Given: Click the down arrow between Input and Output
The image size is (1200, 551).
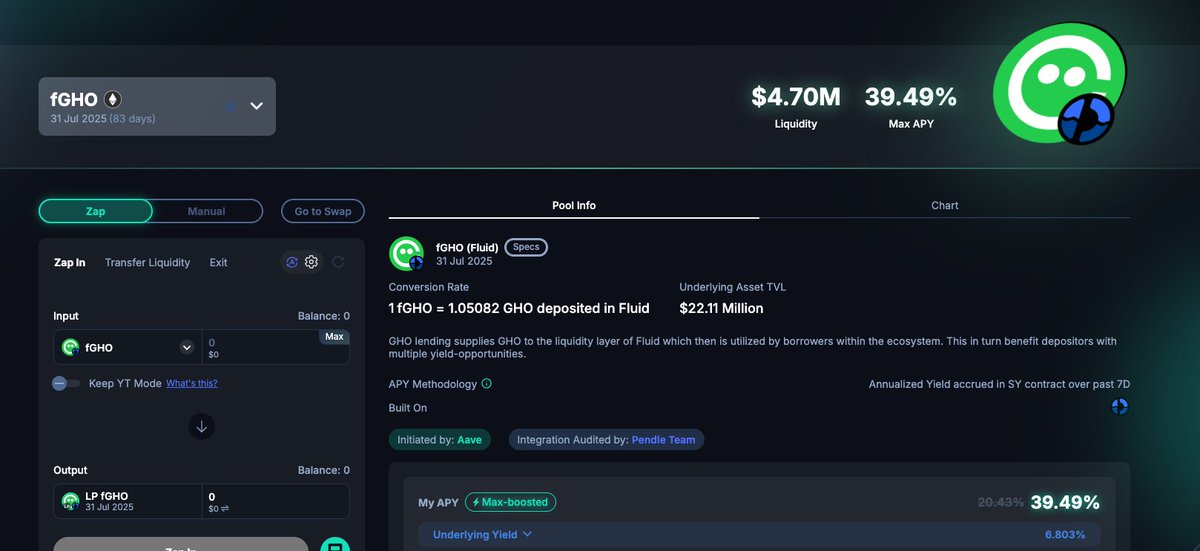Looking at the screenshot, I should pos(201,427).
